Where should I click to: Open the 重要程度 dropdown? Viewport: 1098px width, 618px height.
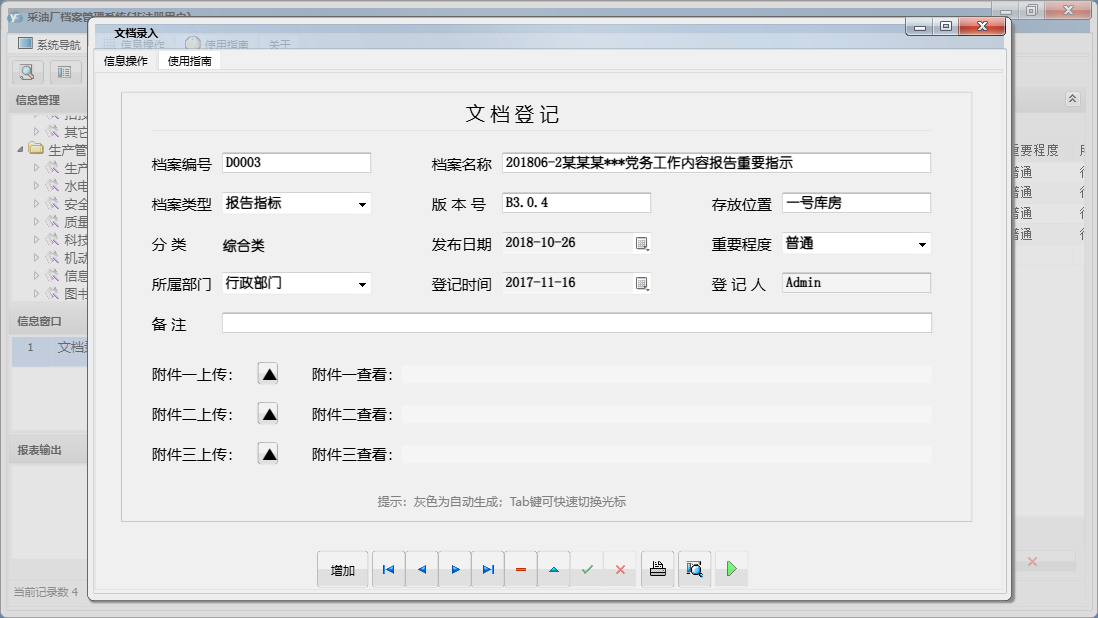click(x=921, y=244)
